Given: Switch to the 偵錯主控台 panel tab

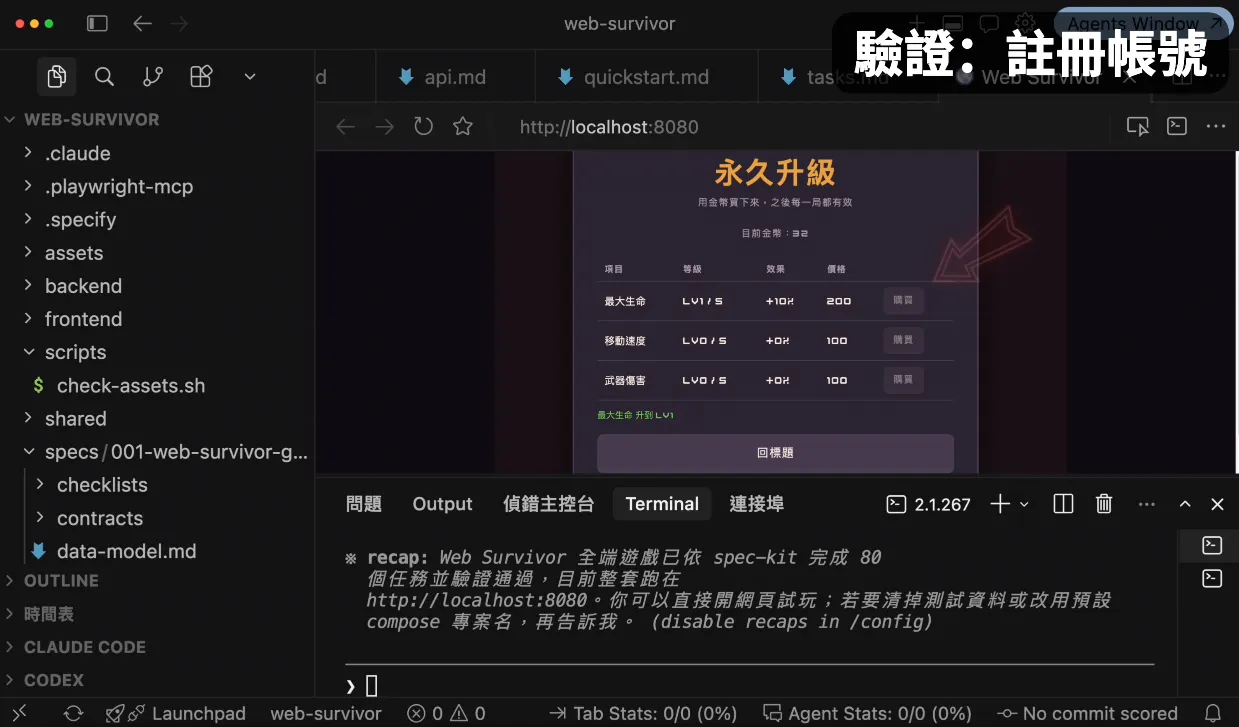Looking at the screenshot, I should coord(548,504).
